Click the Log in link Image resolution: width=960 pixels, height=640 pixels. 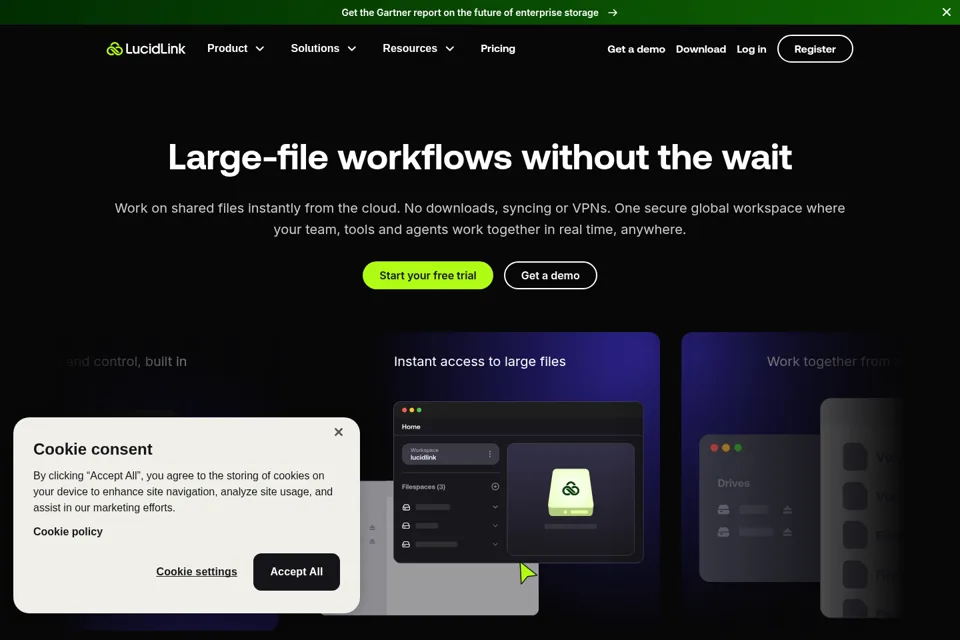click(751, 49)
